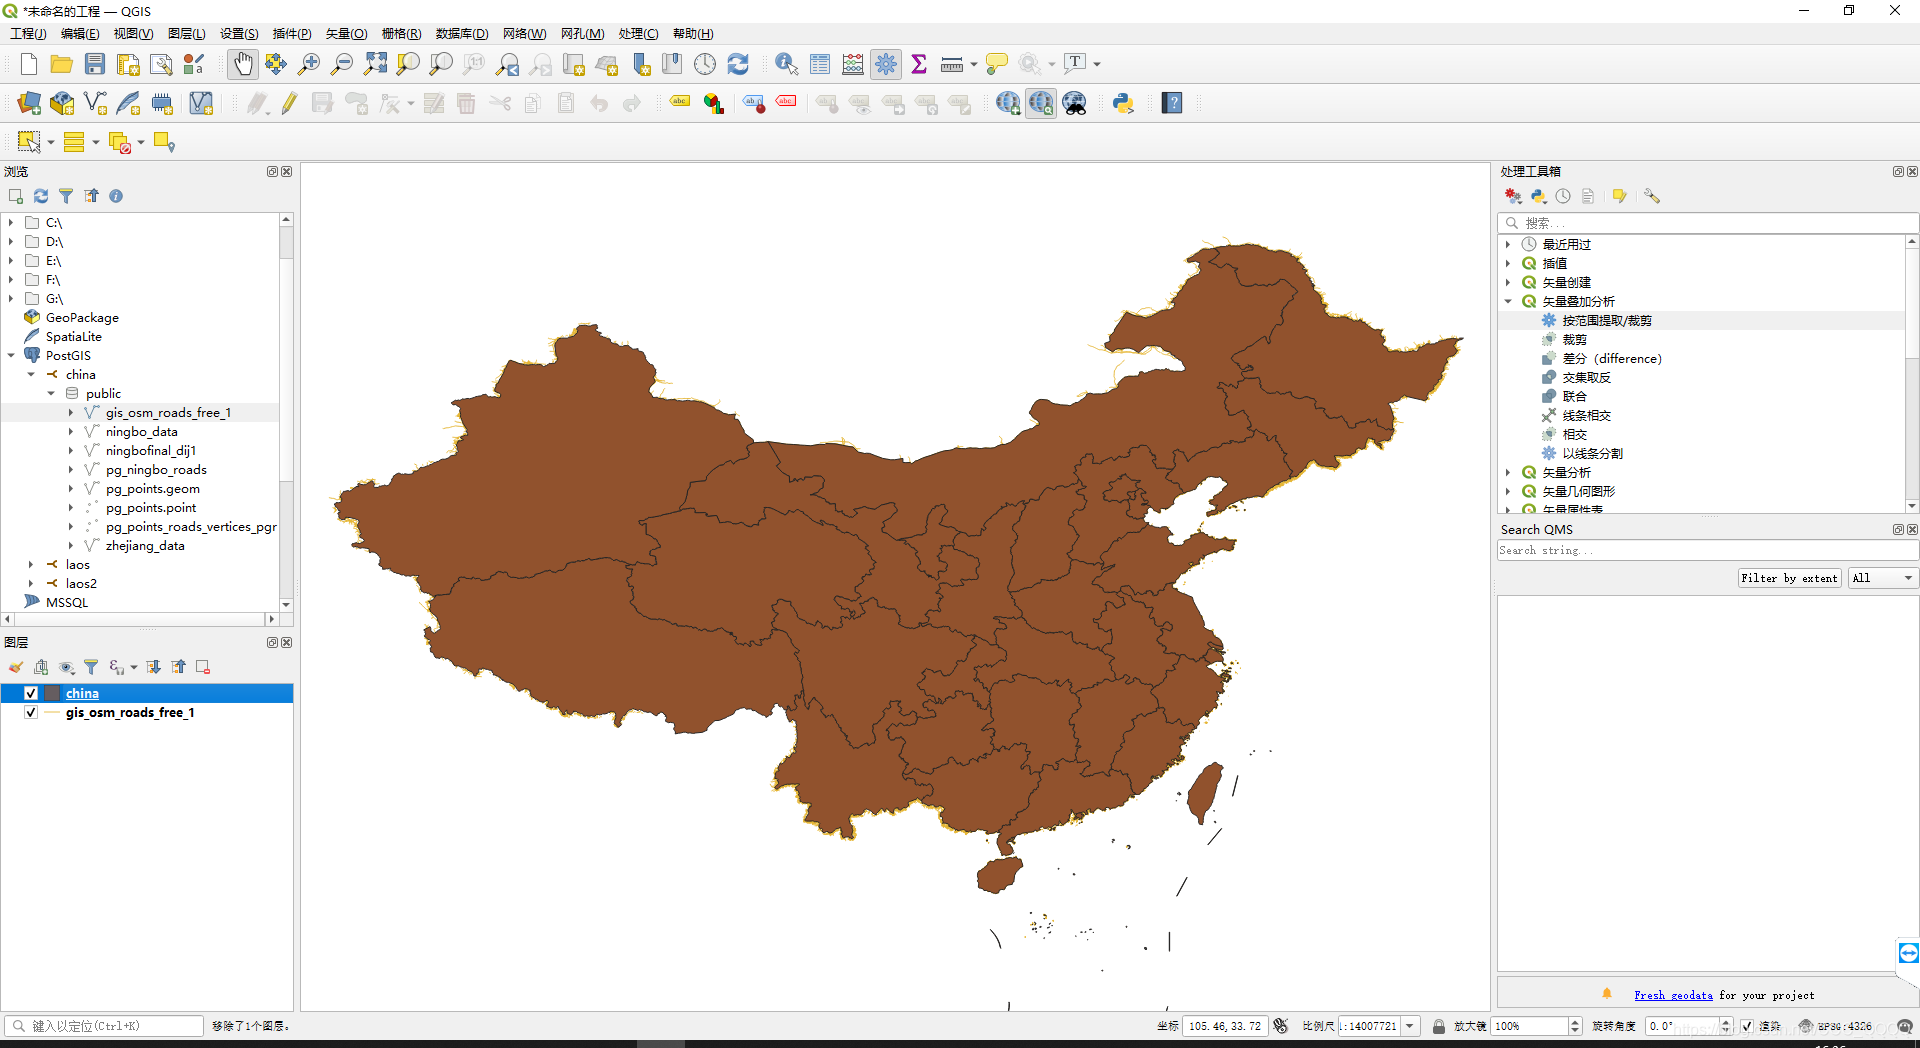Click the New Project icon
The image size is (1920, 1048).
28,64
